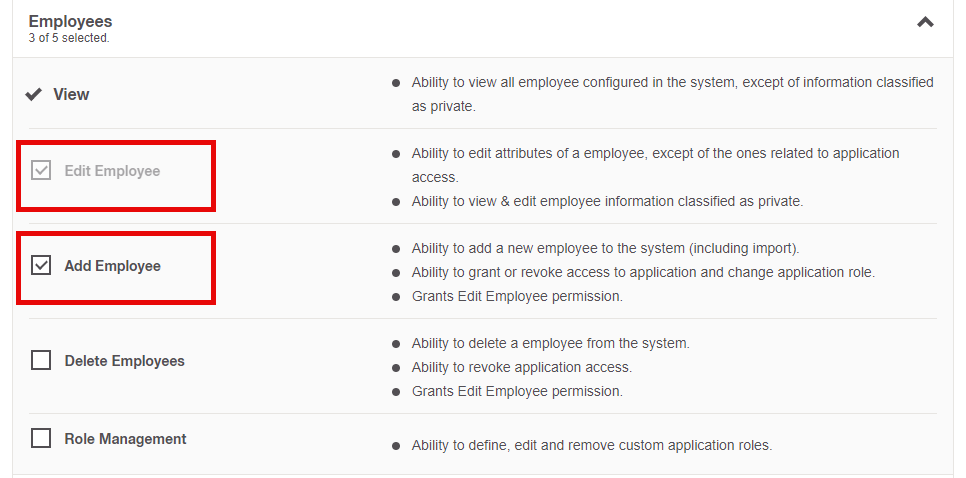This screenshot has height=478, width=966.
Task: Enable the Role Management checkbox
Action: (41, 439)
